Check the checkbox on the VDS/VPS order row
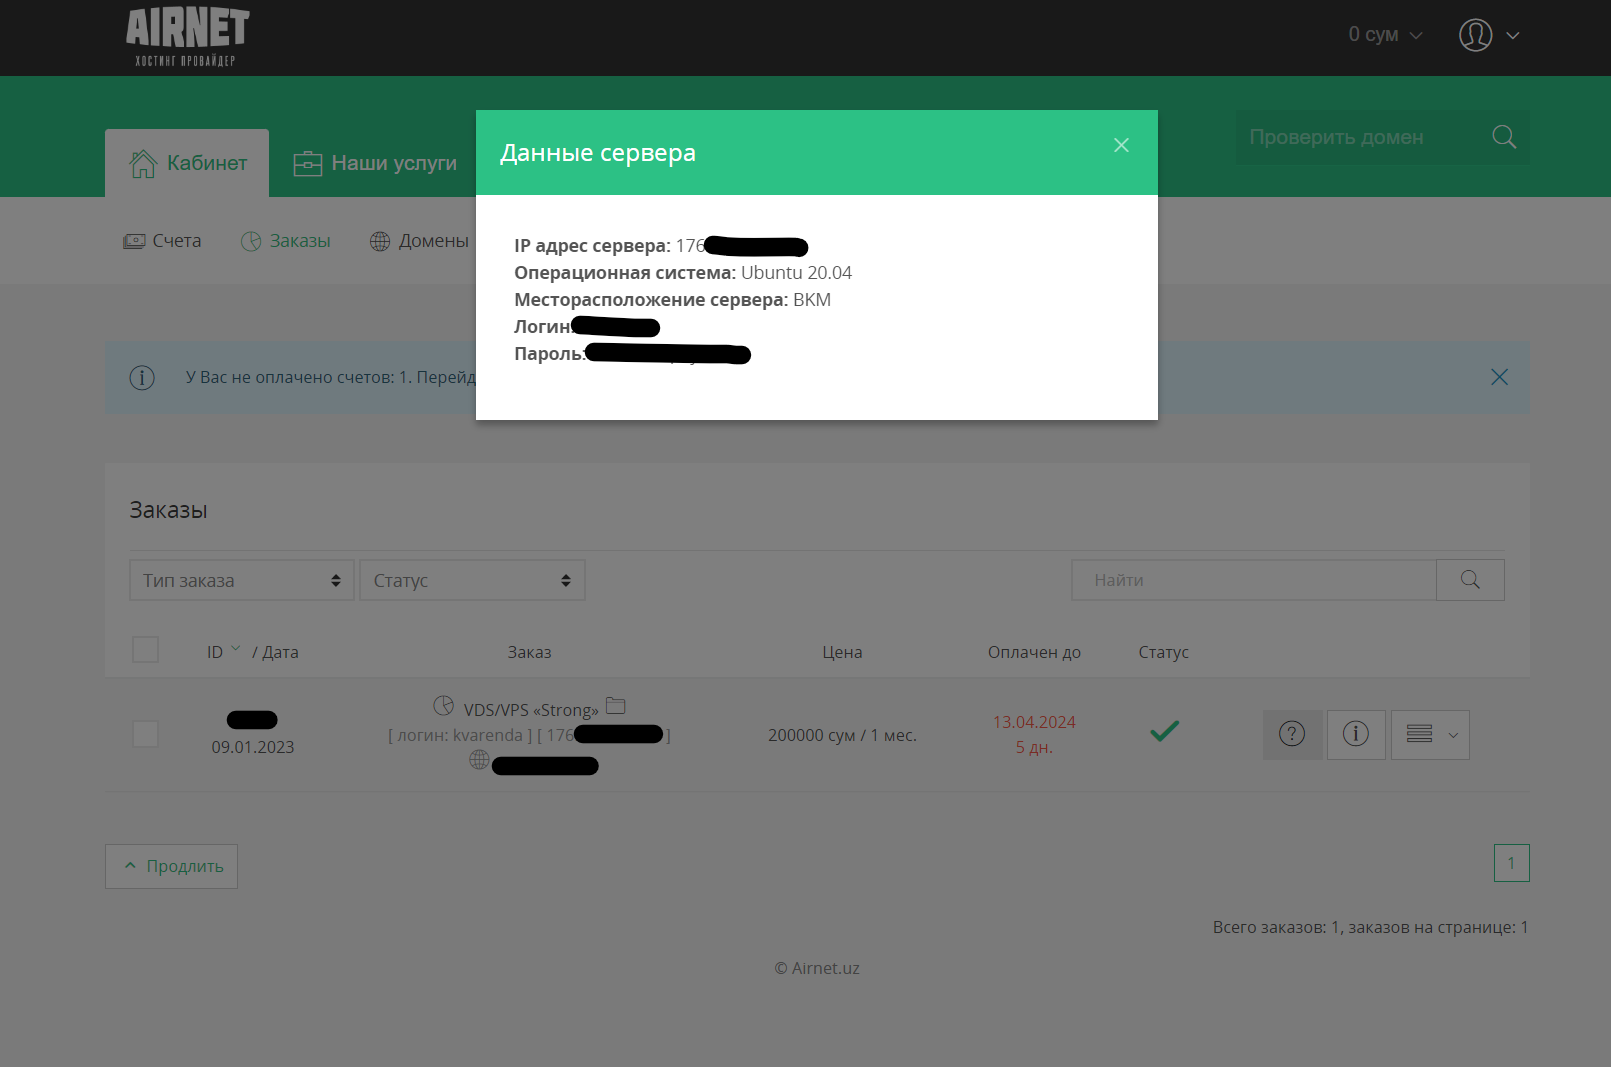Screen dimensions: 1611x1067 [x=145, y=734]
